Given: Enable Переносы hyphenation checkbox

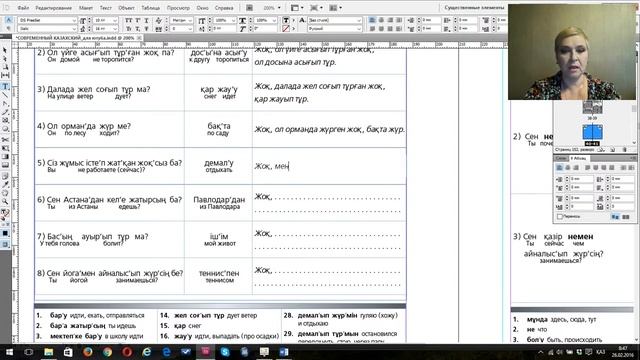Looking at the screenshot, I should point(560,216).
